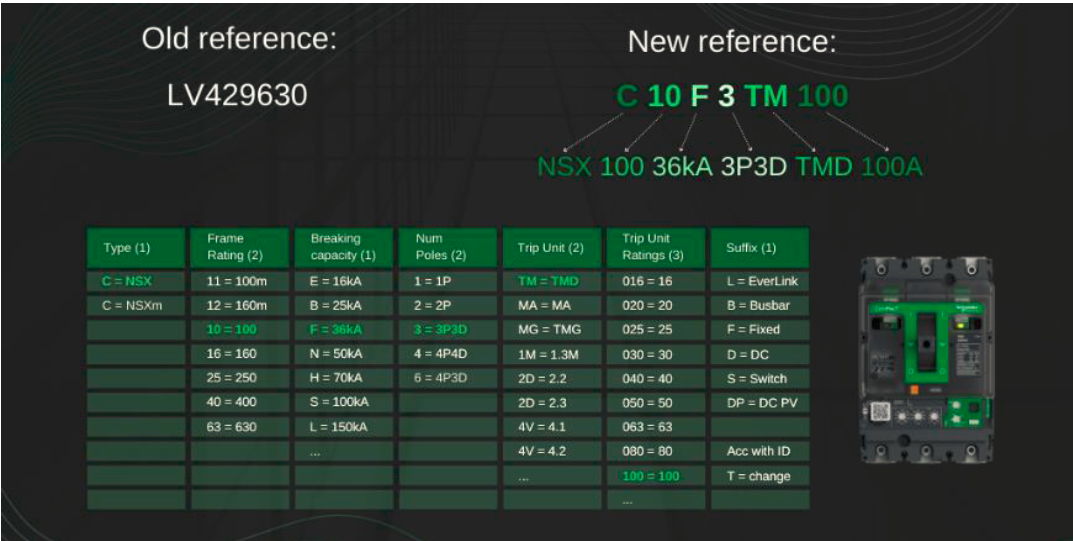Viewport: 1073px width, 541px height.
Task: Click "100A" in the decoded description line
Action: click(x=892, y=166)
